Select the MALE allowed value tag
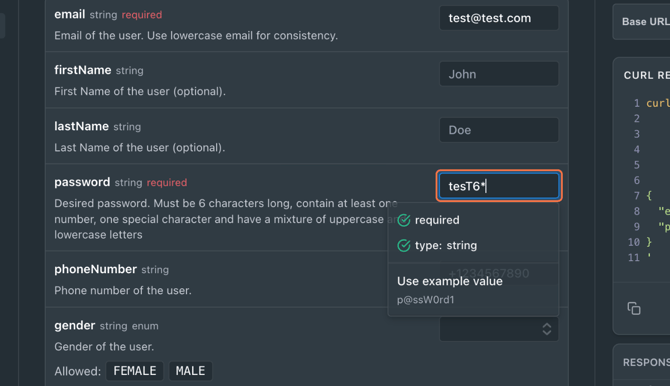670x386 pixels. 191,371
